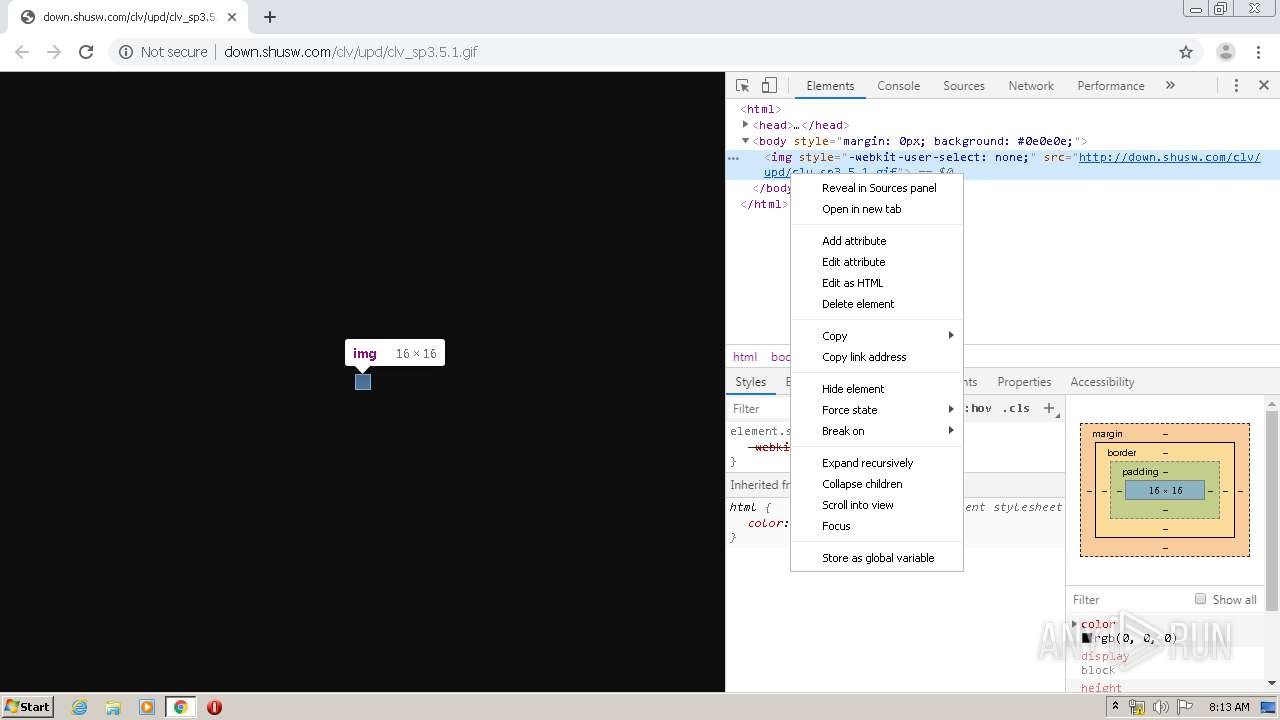Reload the page
1280x720 pixels.
pos(86,52)
